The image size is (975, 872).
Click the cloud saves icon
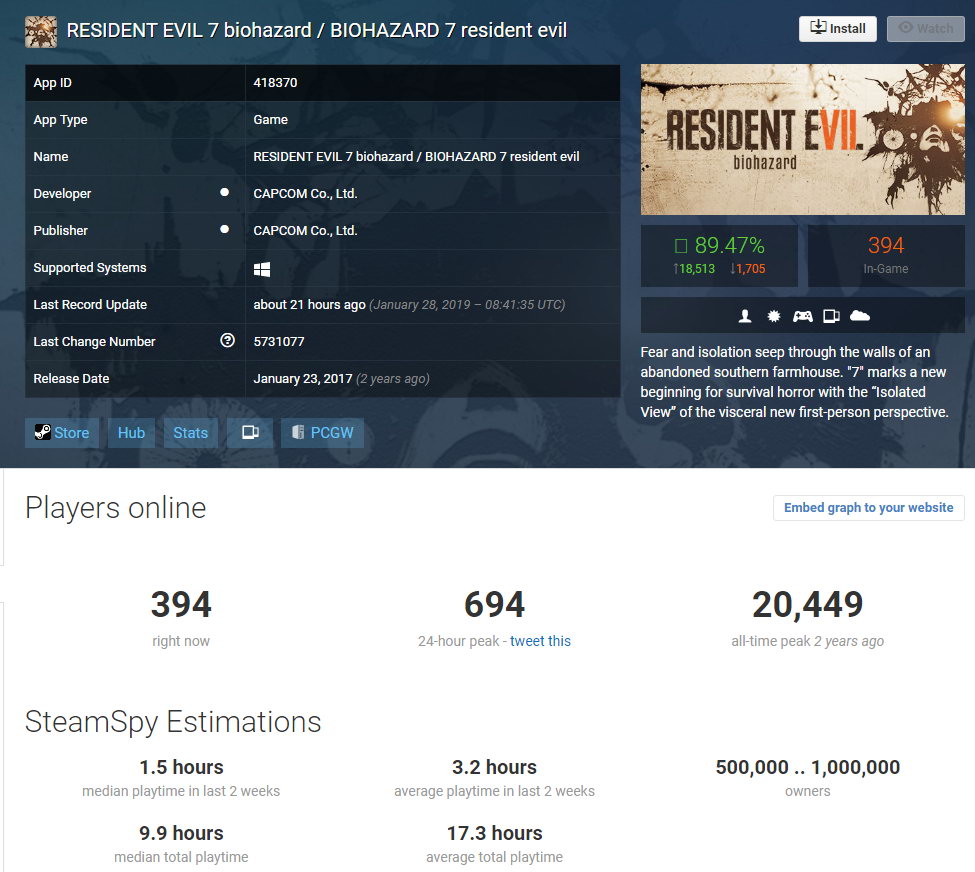[858, 315]
